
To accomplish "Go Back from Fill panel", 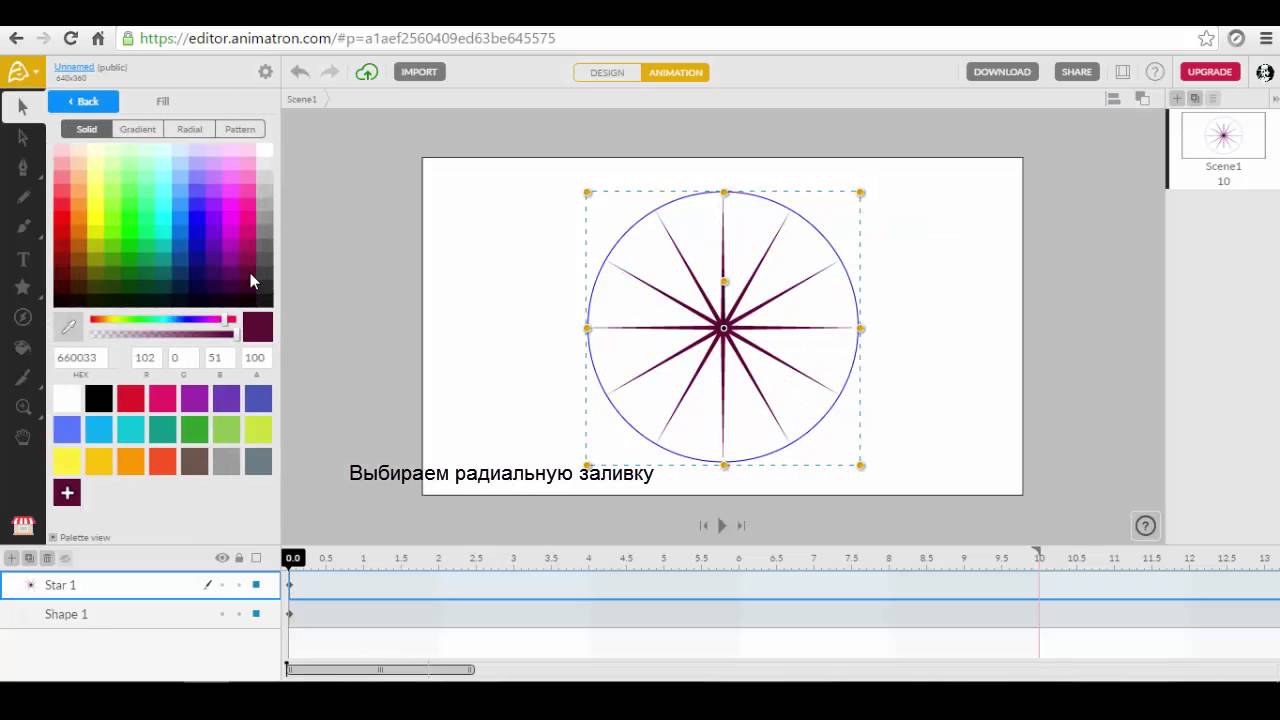I will coord(83,101).
